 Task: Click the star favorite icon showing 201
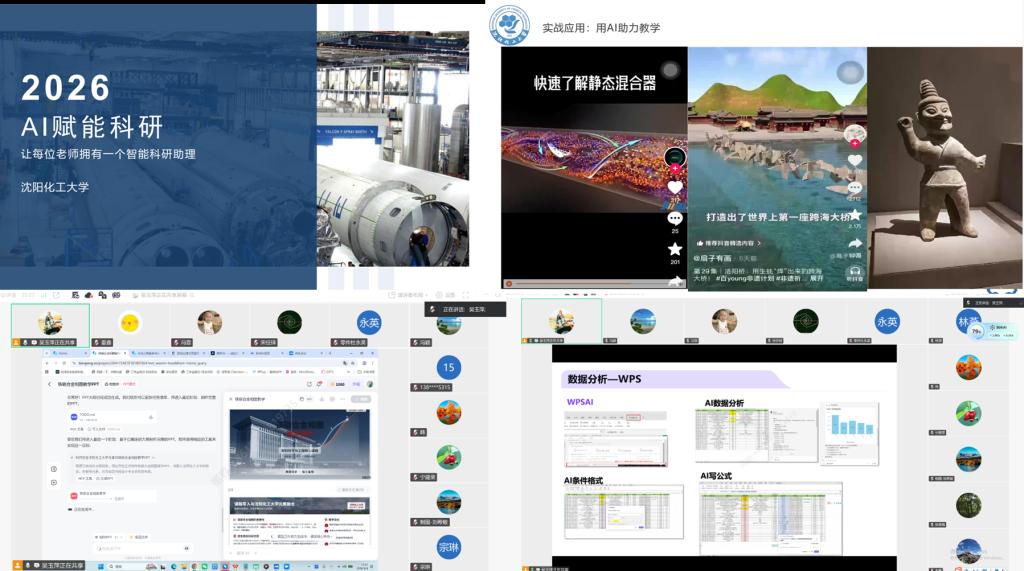[675, 249]
